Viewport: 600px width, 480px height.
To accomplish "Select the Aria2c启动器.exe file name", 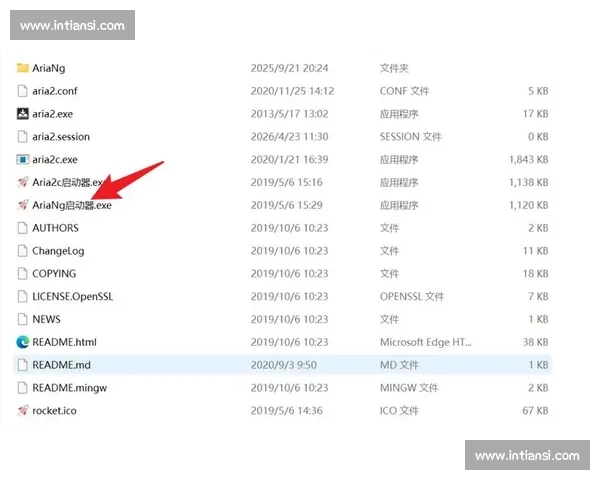I will pos(68,182).
